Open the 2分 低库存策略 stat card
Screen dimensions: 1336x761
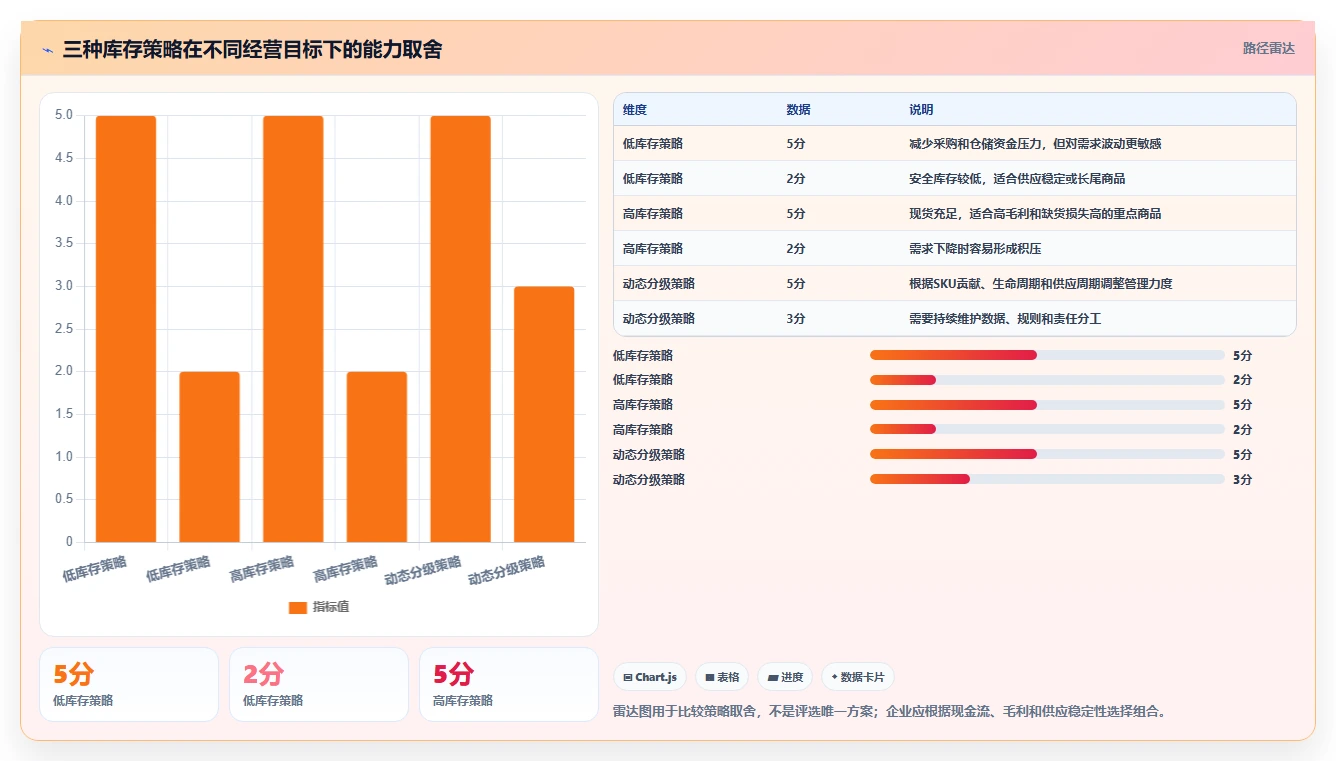point(319,684)
